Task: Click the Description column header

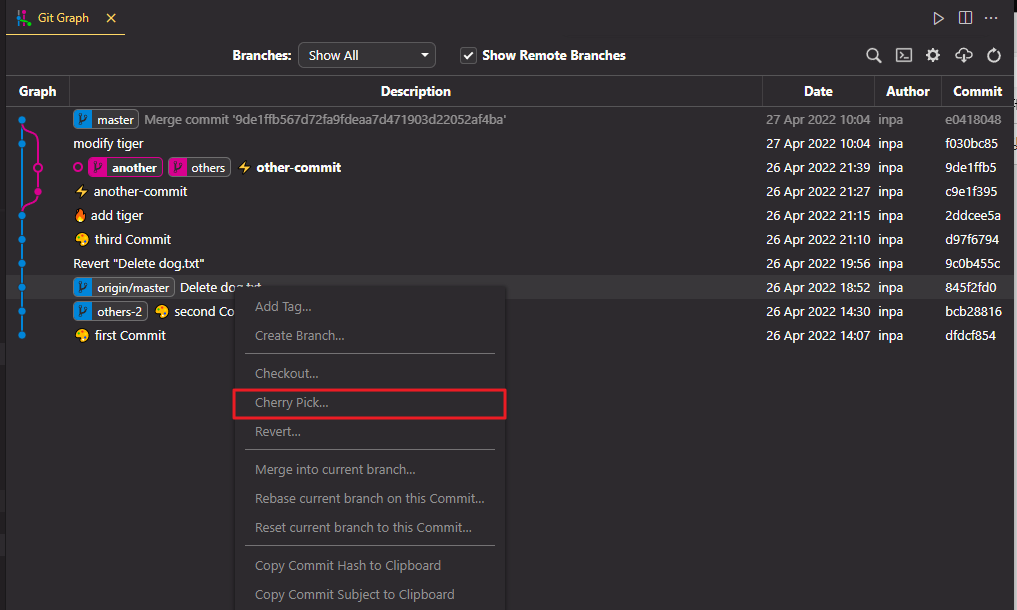Action: click(x=416, y=92)
